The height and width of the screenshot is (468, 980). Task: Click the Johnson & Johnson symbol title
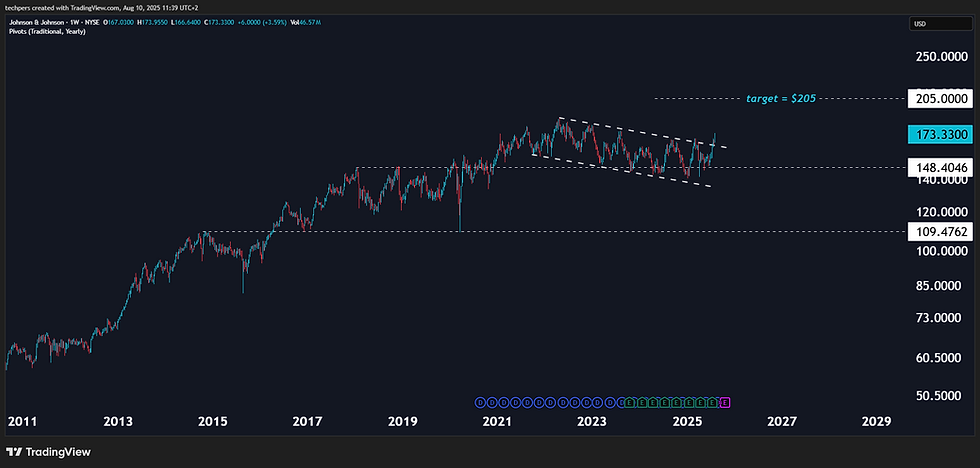tap(54, 22)
